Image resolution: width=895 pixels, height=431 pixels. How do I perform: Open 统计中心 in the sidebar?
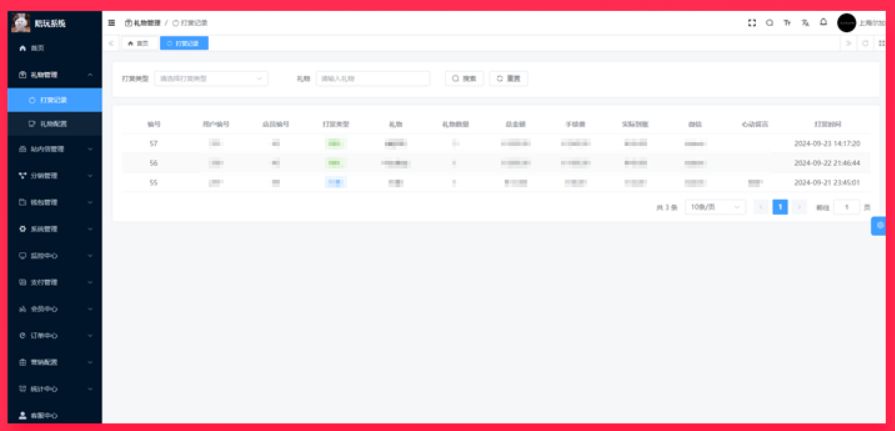55,389
